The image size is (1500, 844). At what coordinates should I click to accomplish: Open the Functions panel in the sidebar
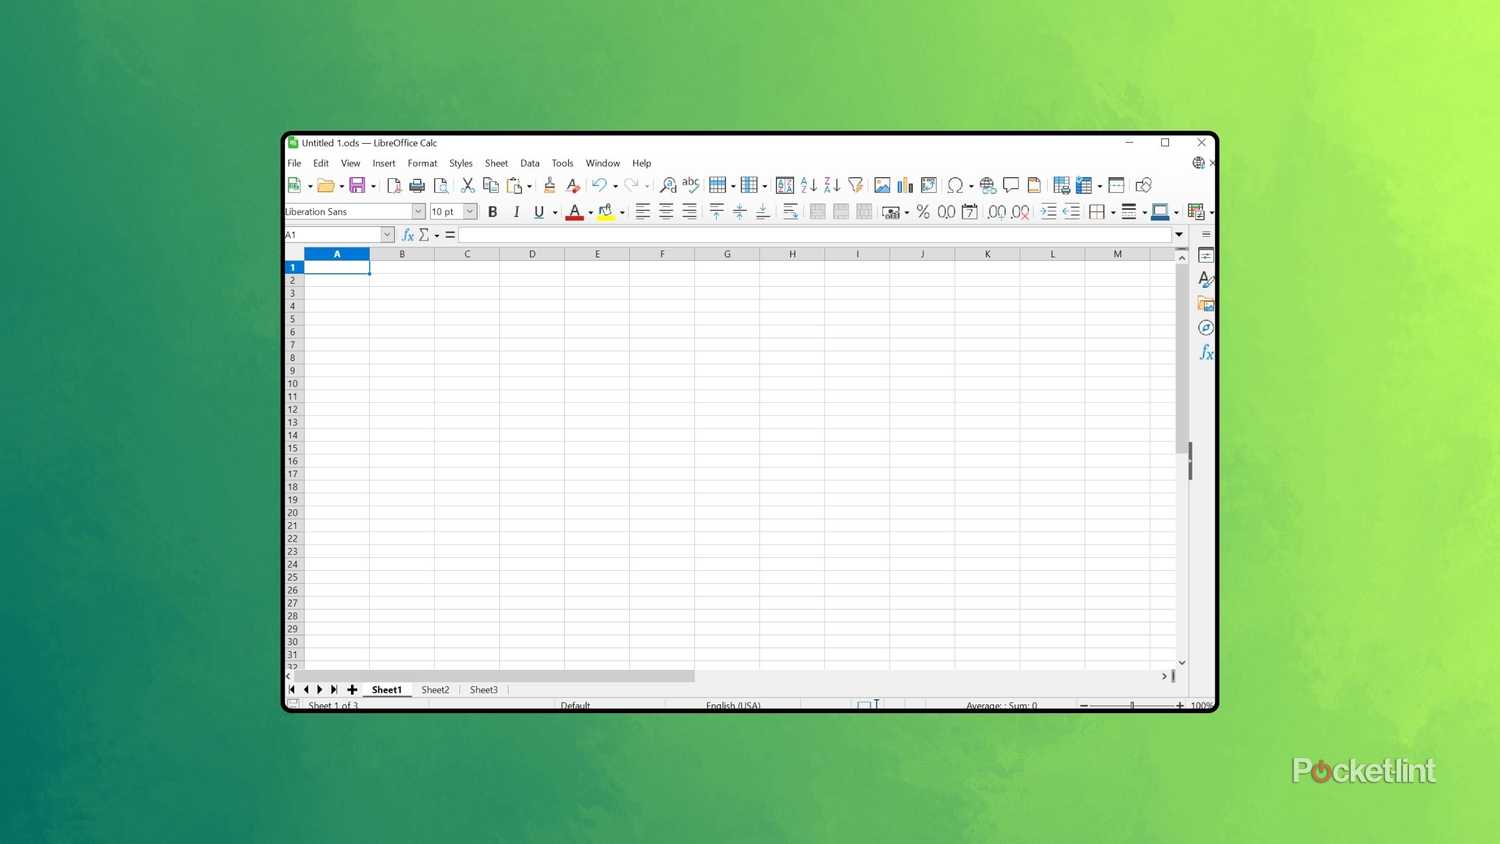pyautogui.click(x=1206, y=352)
